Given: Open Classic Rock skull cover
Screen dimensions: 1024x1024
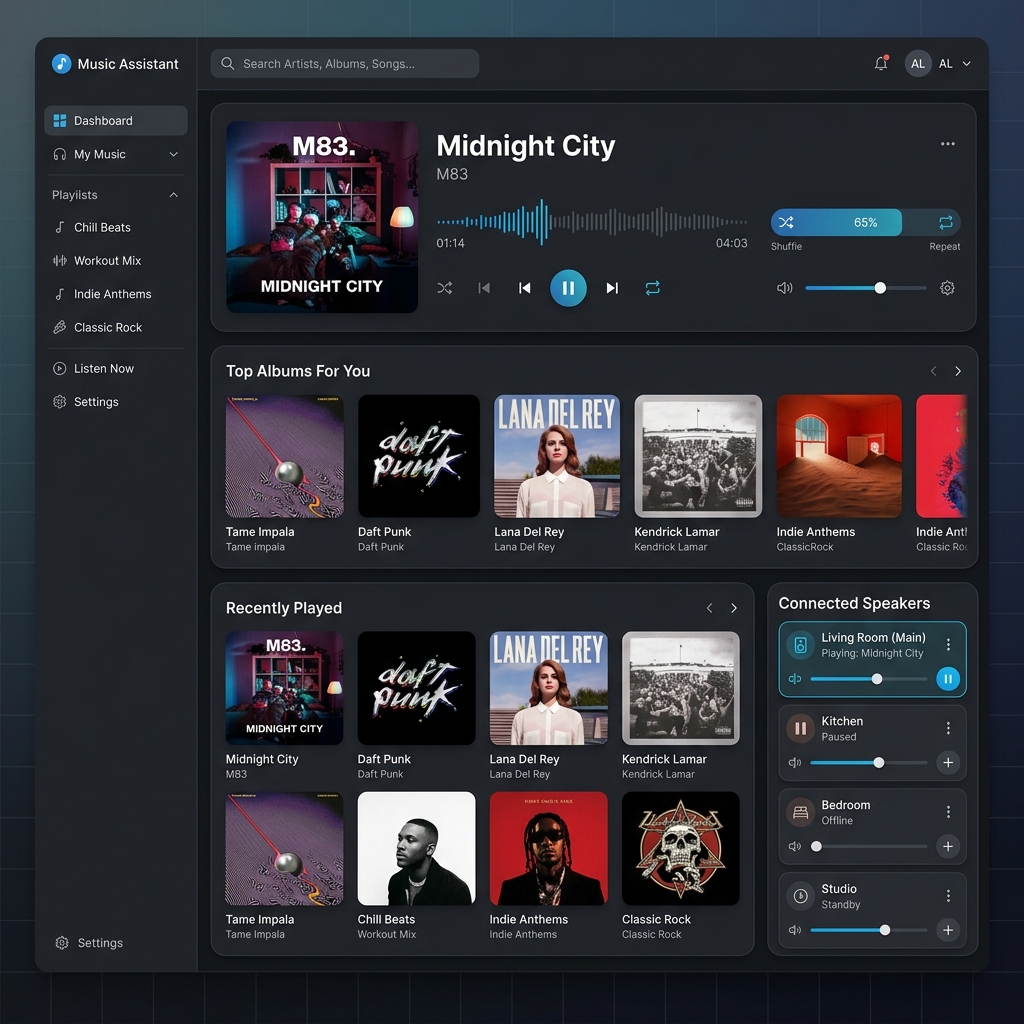Looking at the screenshot, I should click(x=680, y=848).
